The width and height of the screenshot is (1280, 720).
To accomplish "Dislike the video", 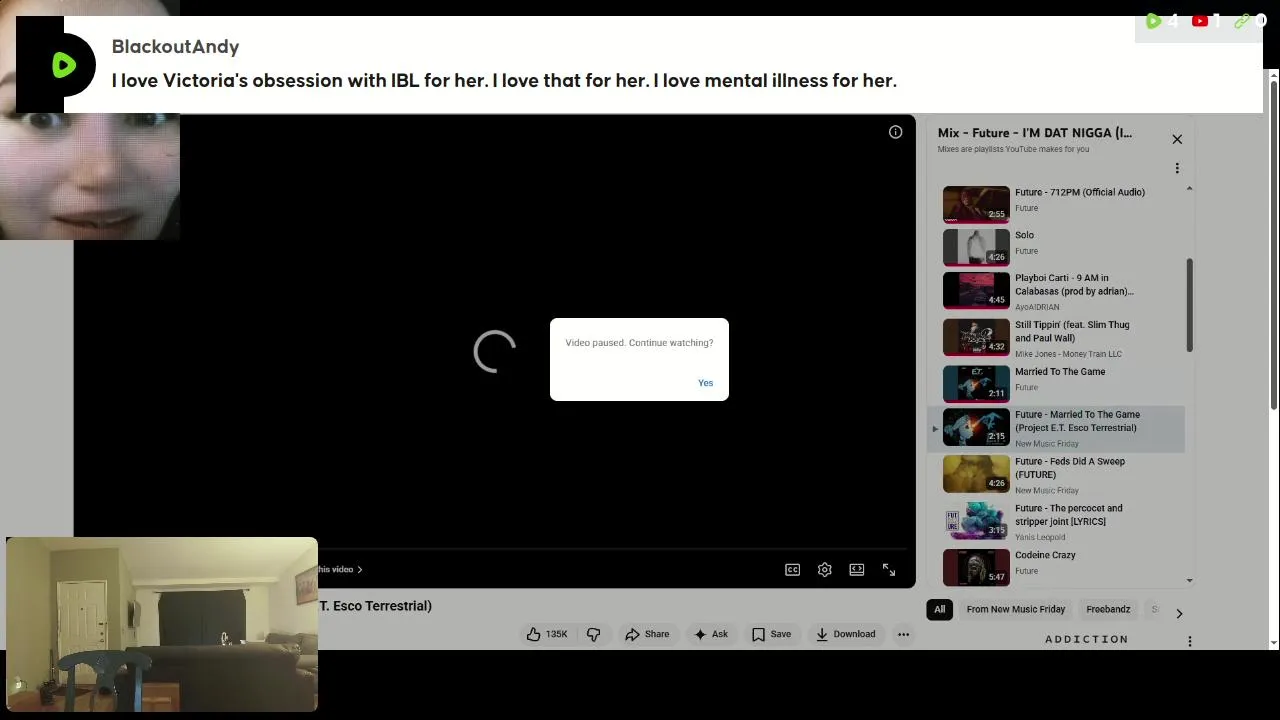I will click(593, 634).
